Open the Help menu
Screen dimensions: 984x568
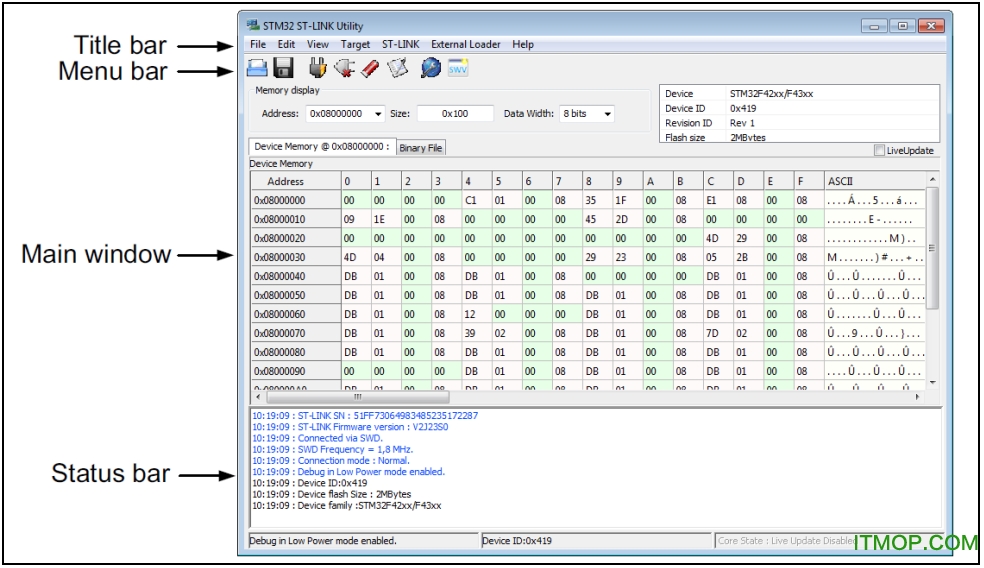click(523, 45)
